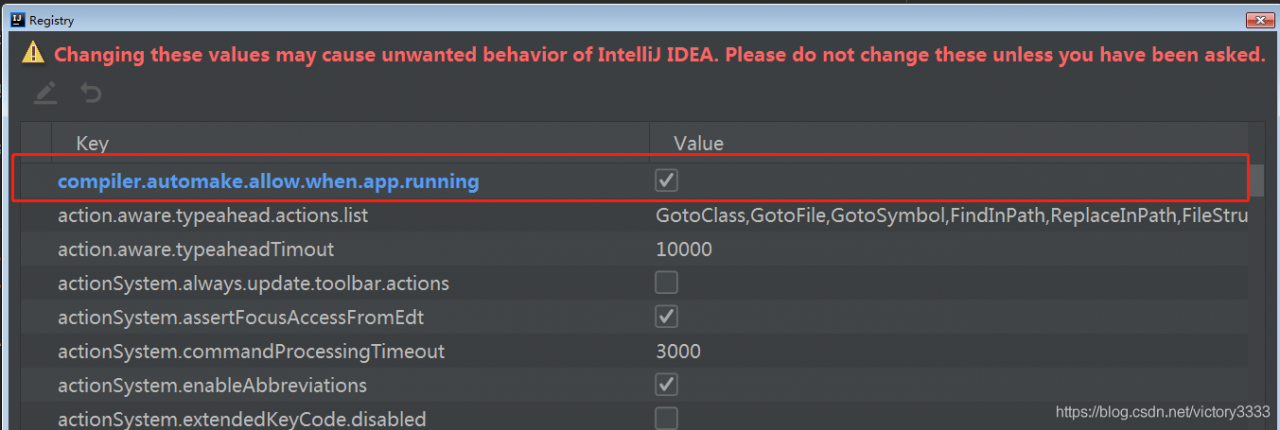Viewport: 1280px width, 430px height.
Task: Close the Registry dialog
Action: coord(1258,19)
